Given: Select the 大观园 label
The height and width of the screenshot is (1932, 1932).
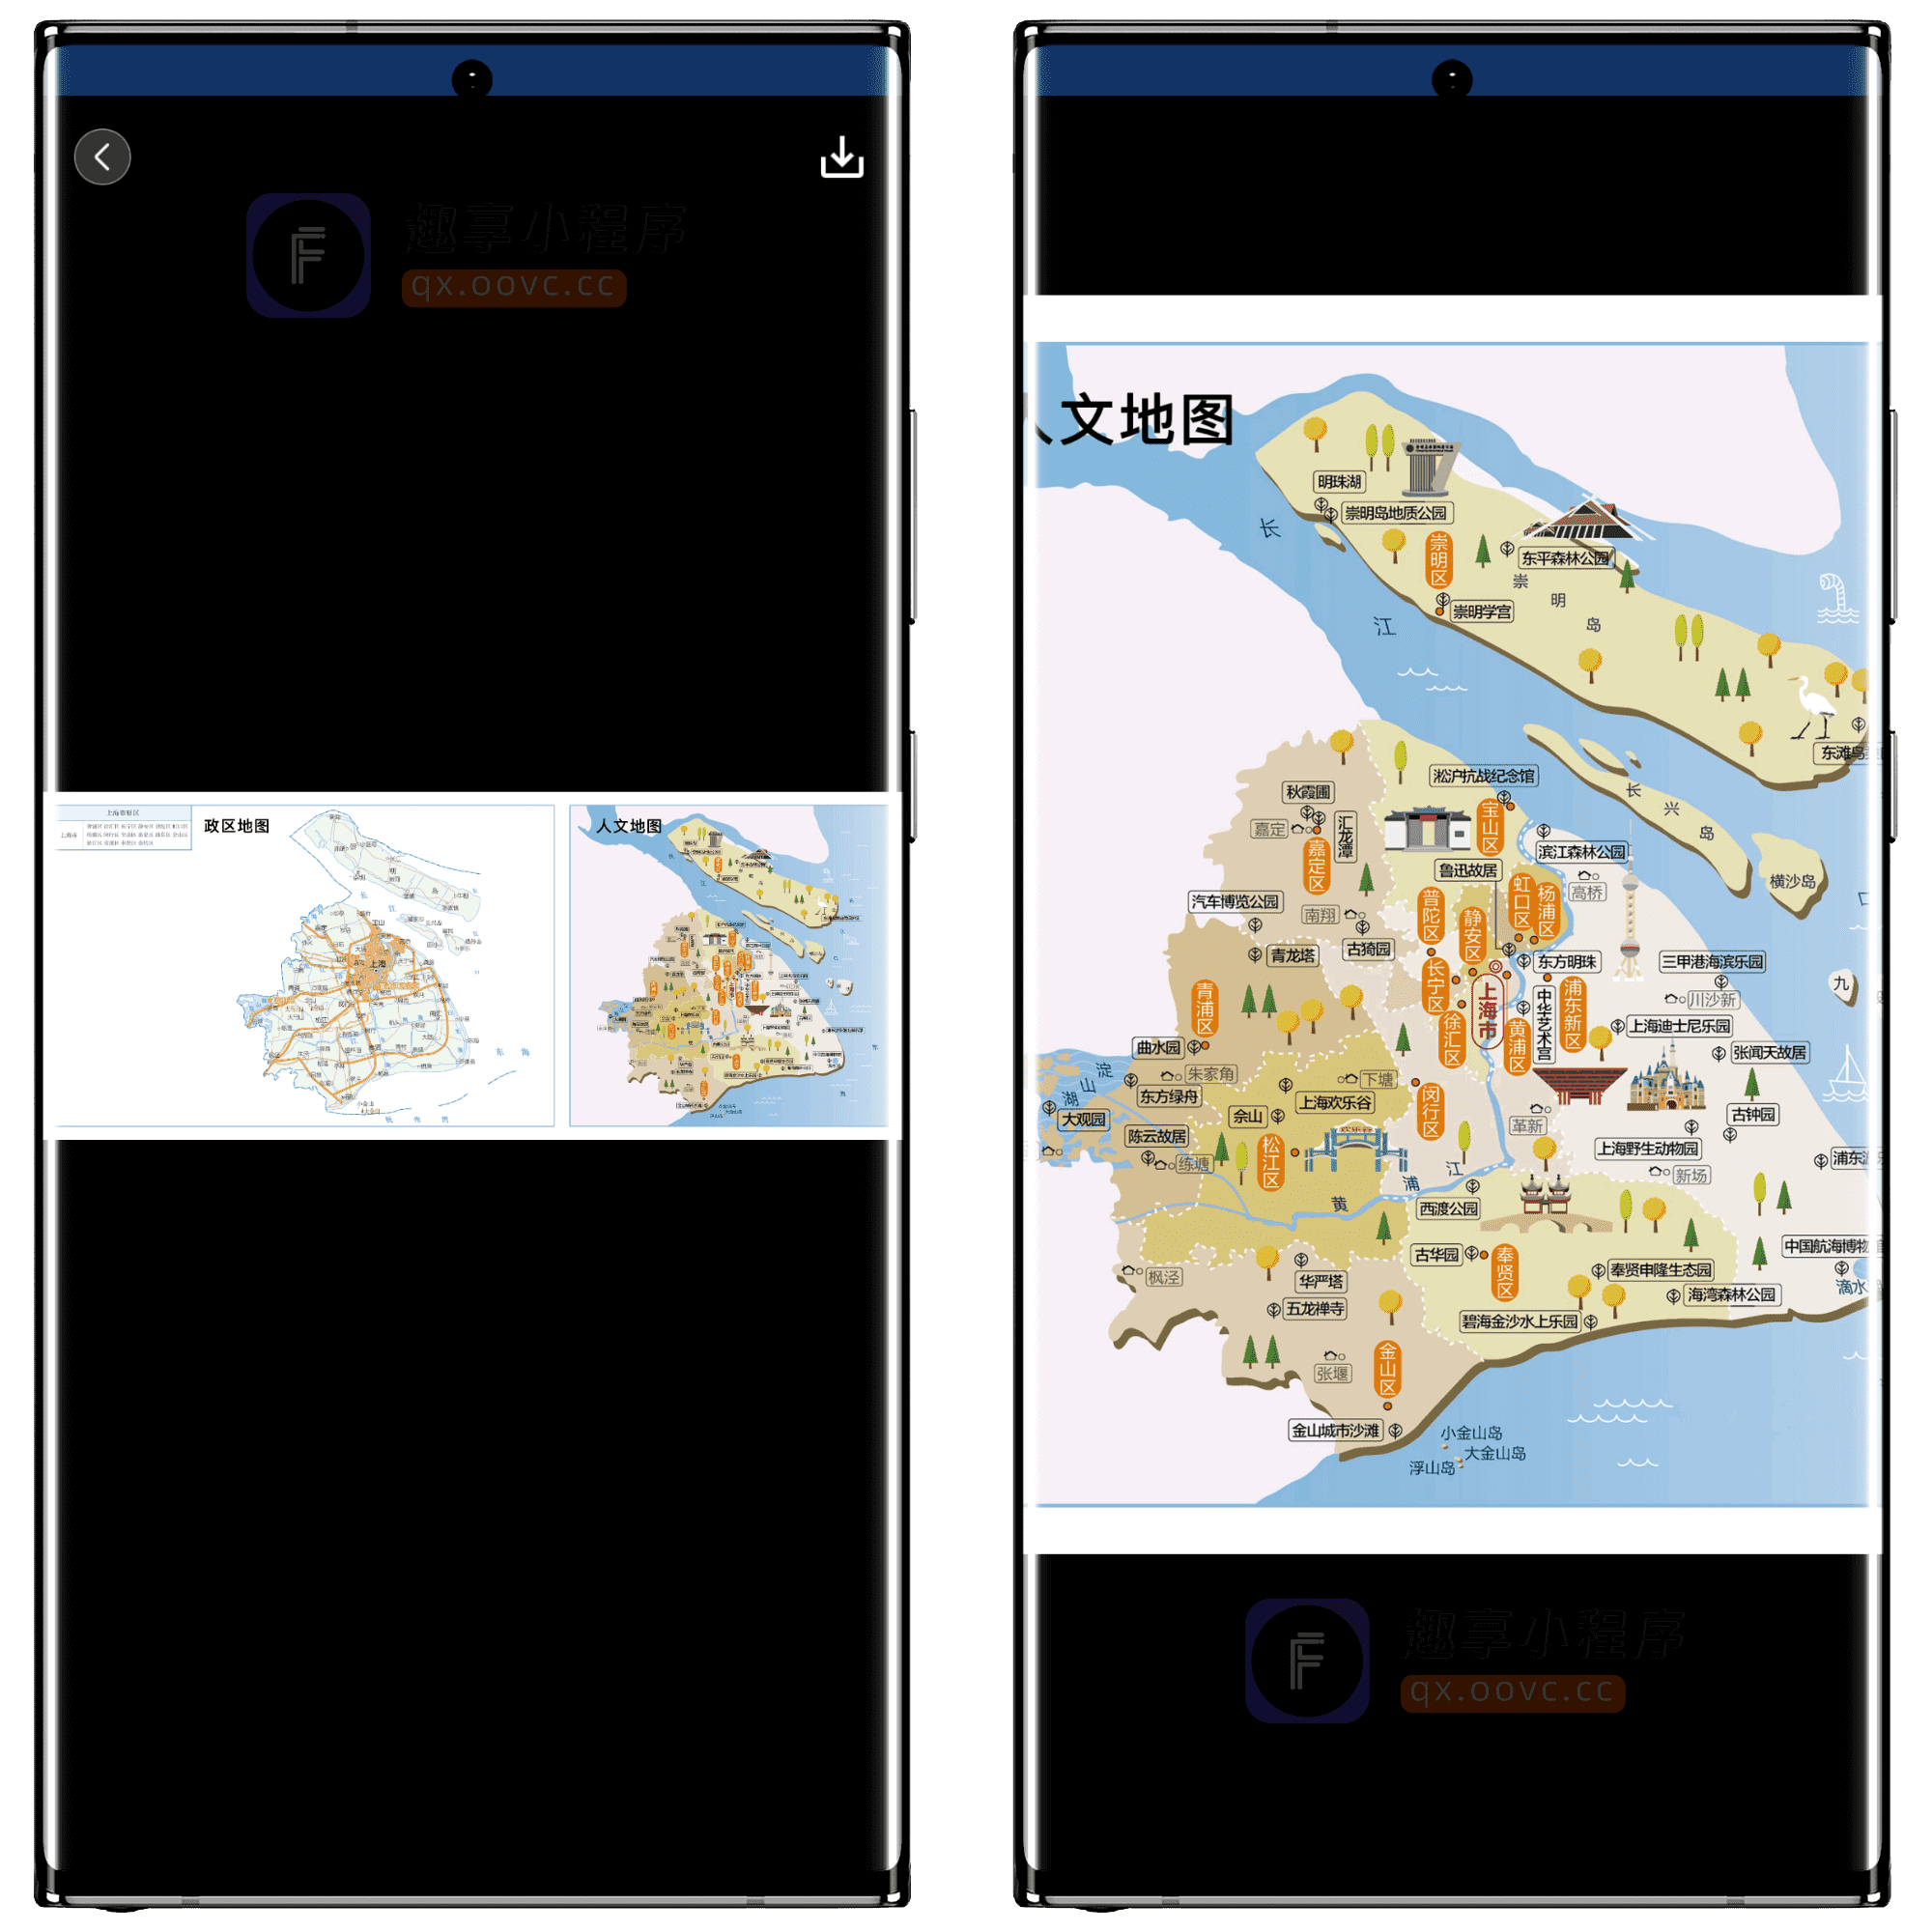Looking at the screenshot, I should pyautogui.click(x=1084, y=1120).
